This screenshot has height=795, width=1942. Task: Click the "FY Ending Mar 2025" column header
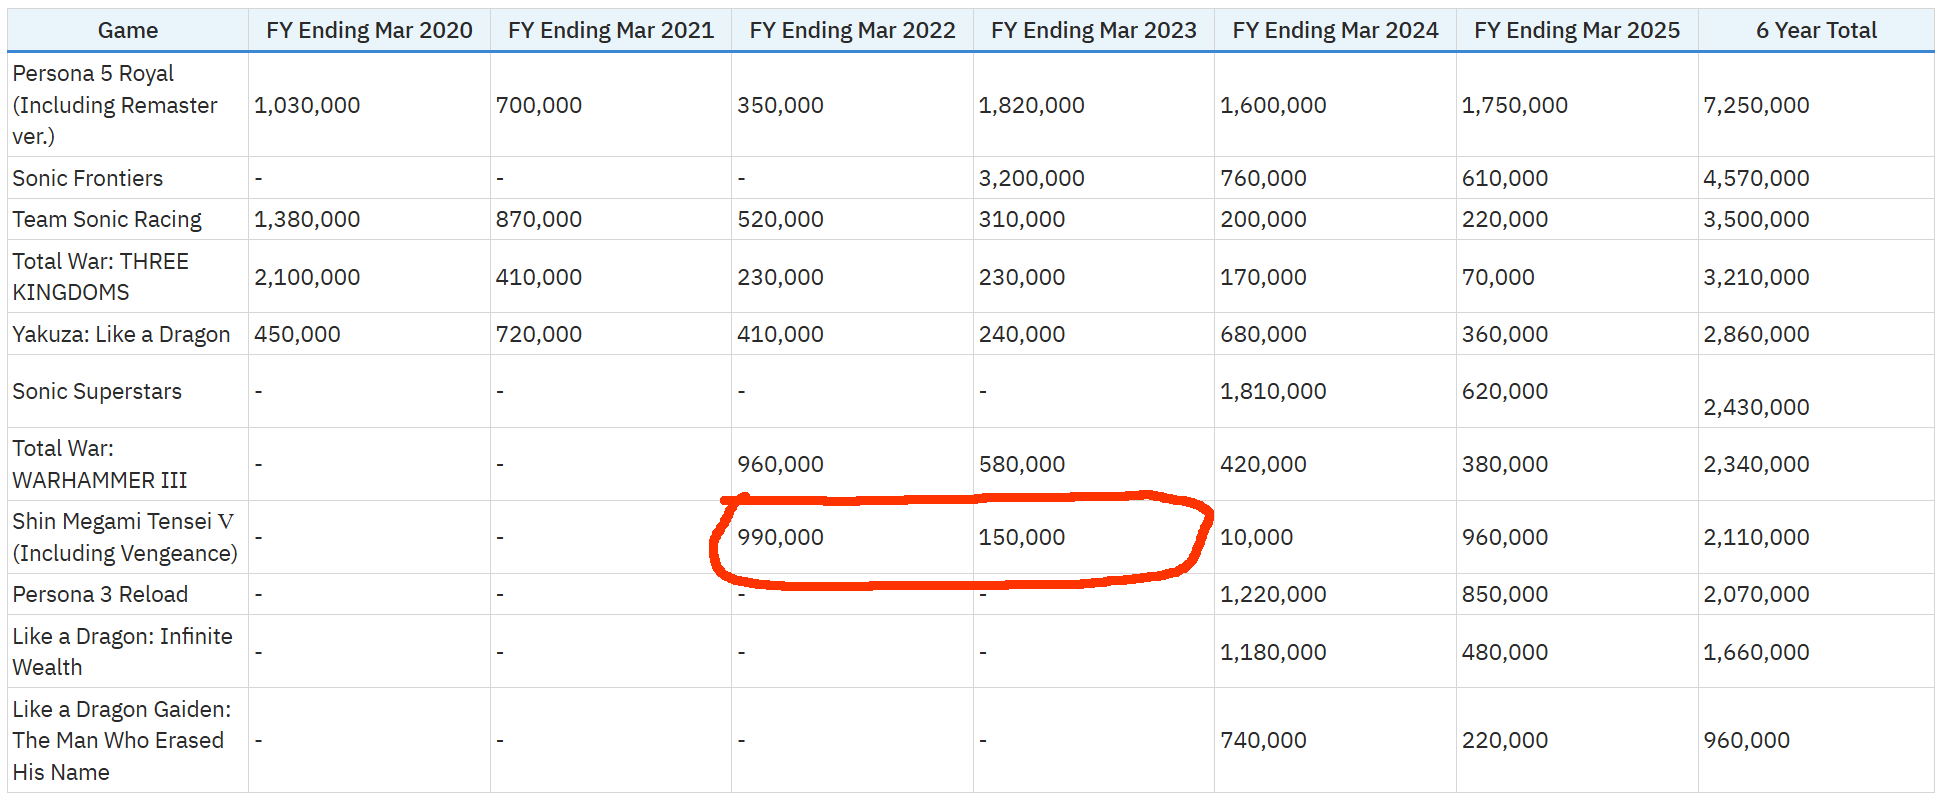(1577, 30)
